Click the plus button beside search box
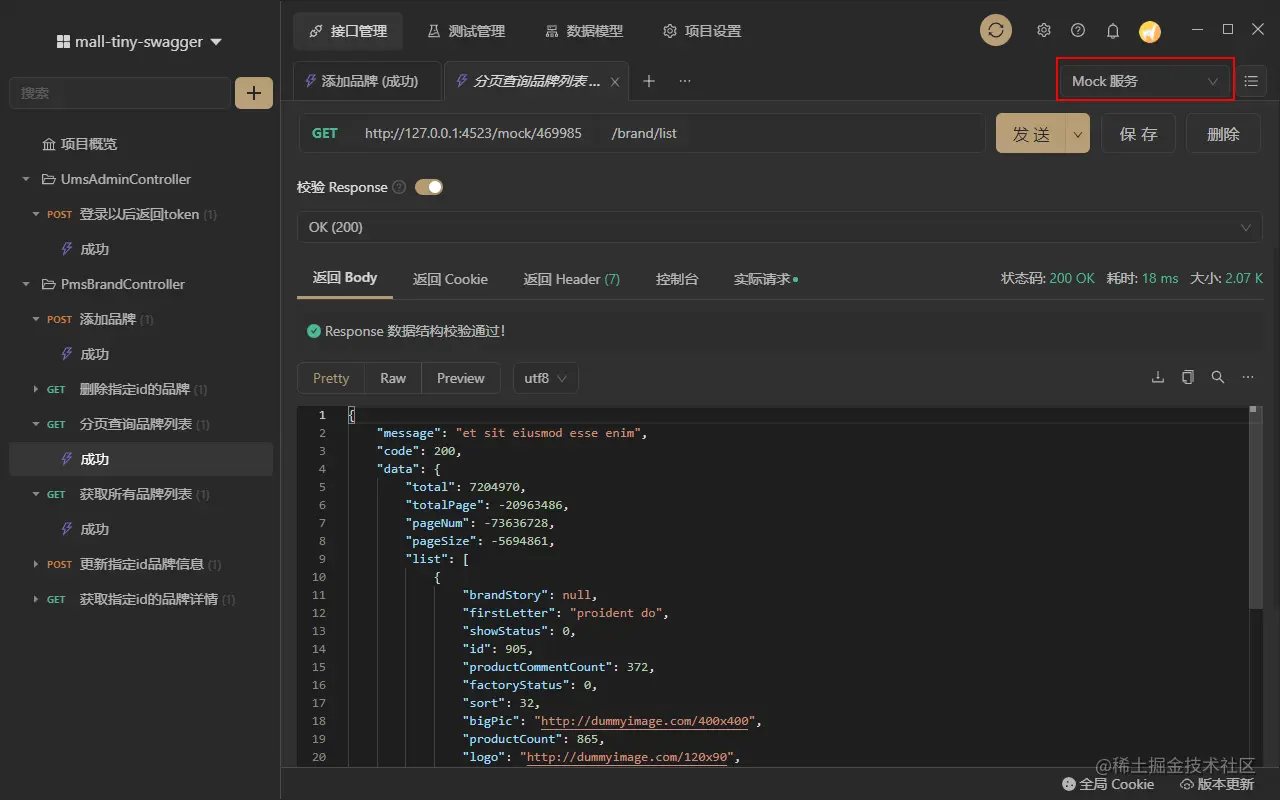Screen dimensions: 1280x800 [254, 93]
